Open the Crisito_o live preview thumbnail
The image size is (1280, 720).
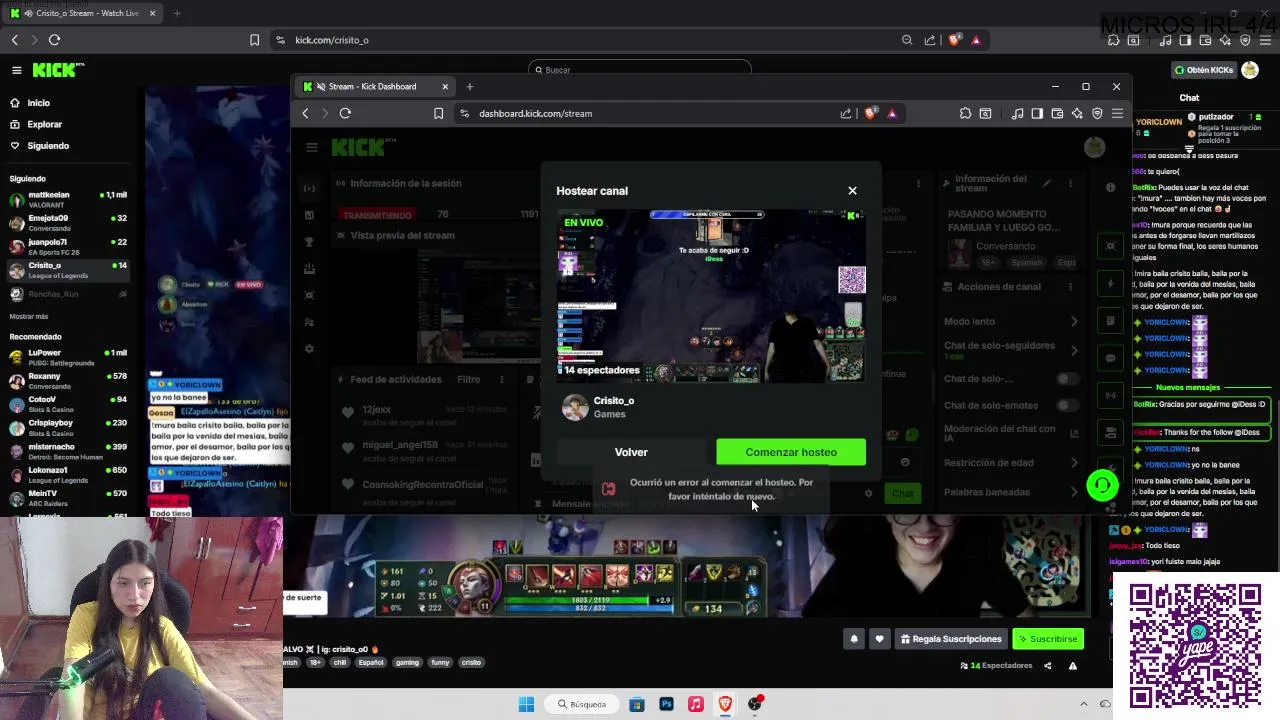click(711, 296)
